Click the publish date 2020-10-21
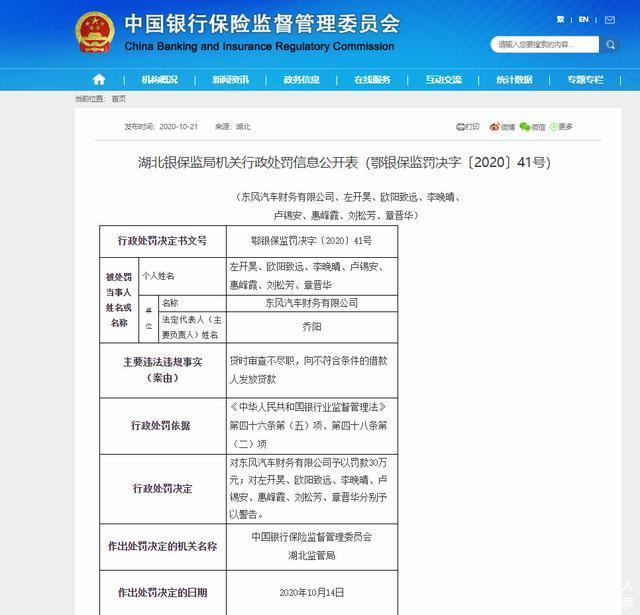Screen dimensions: 640x615 coord(178,127)
